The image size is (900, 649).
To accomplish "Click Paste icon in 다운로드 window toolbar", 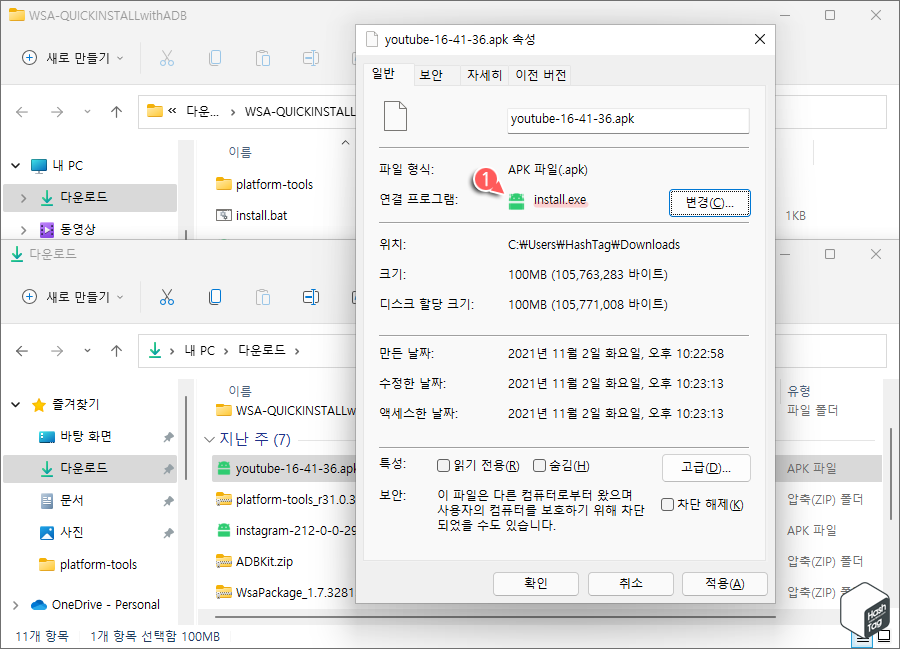I will tap(263, 297).
